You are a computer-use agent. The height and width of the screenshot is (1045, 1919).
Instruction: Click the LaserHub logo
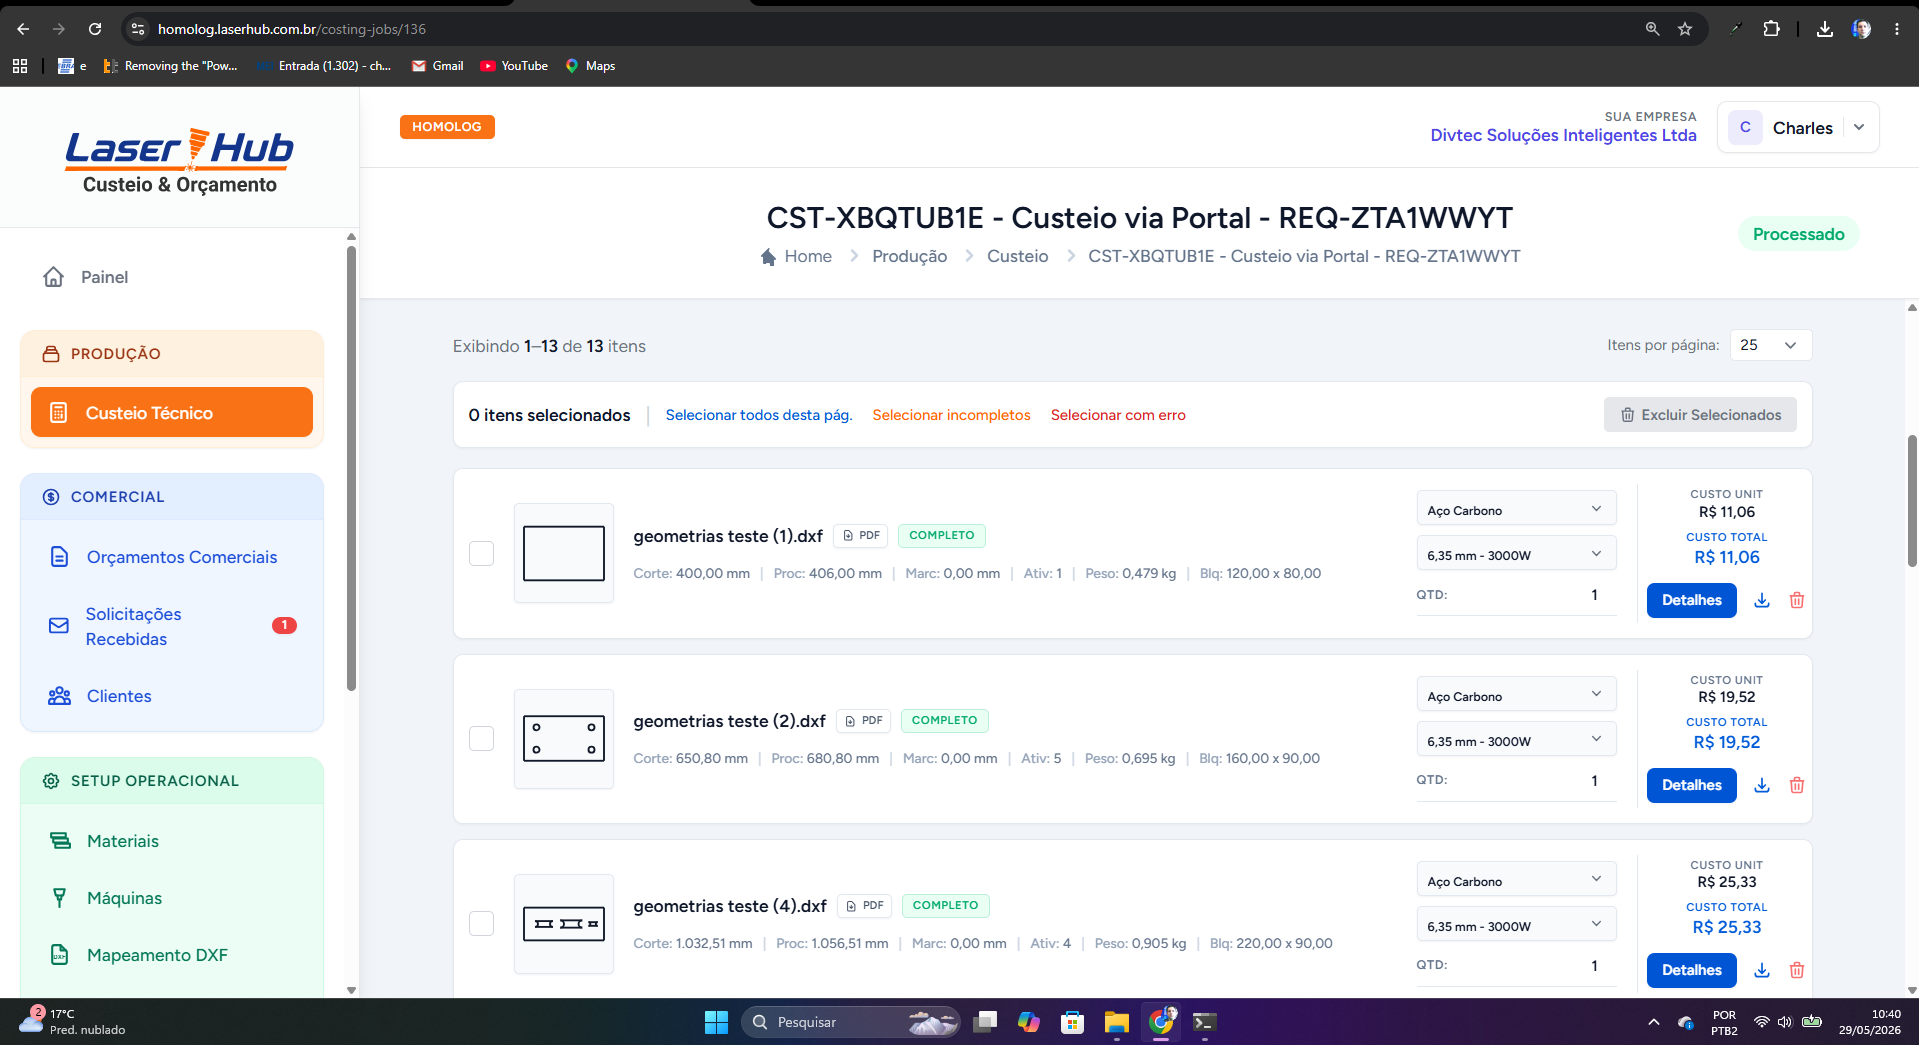(x=180, y=160)
